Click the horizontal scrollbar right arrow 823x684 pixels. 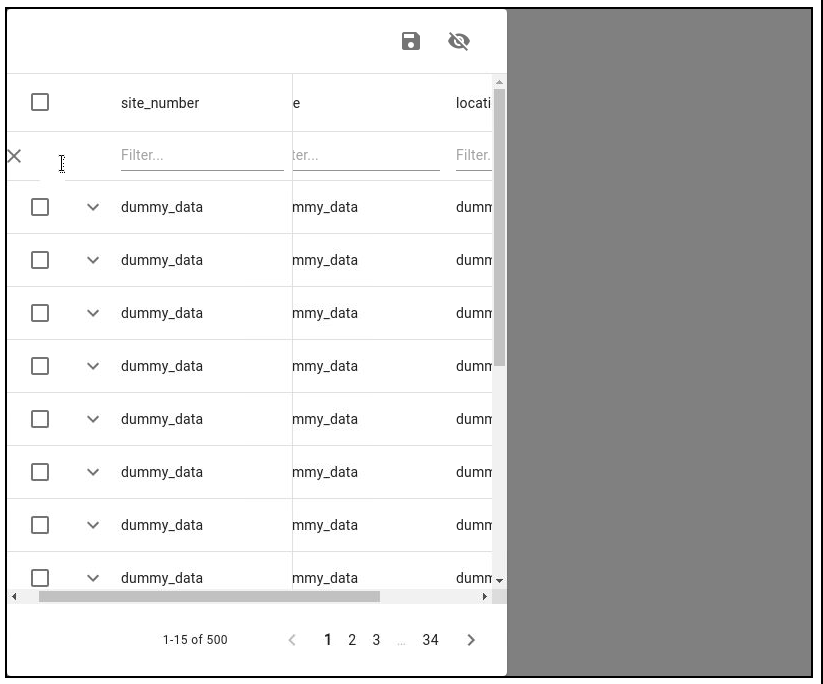[484, 595]
